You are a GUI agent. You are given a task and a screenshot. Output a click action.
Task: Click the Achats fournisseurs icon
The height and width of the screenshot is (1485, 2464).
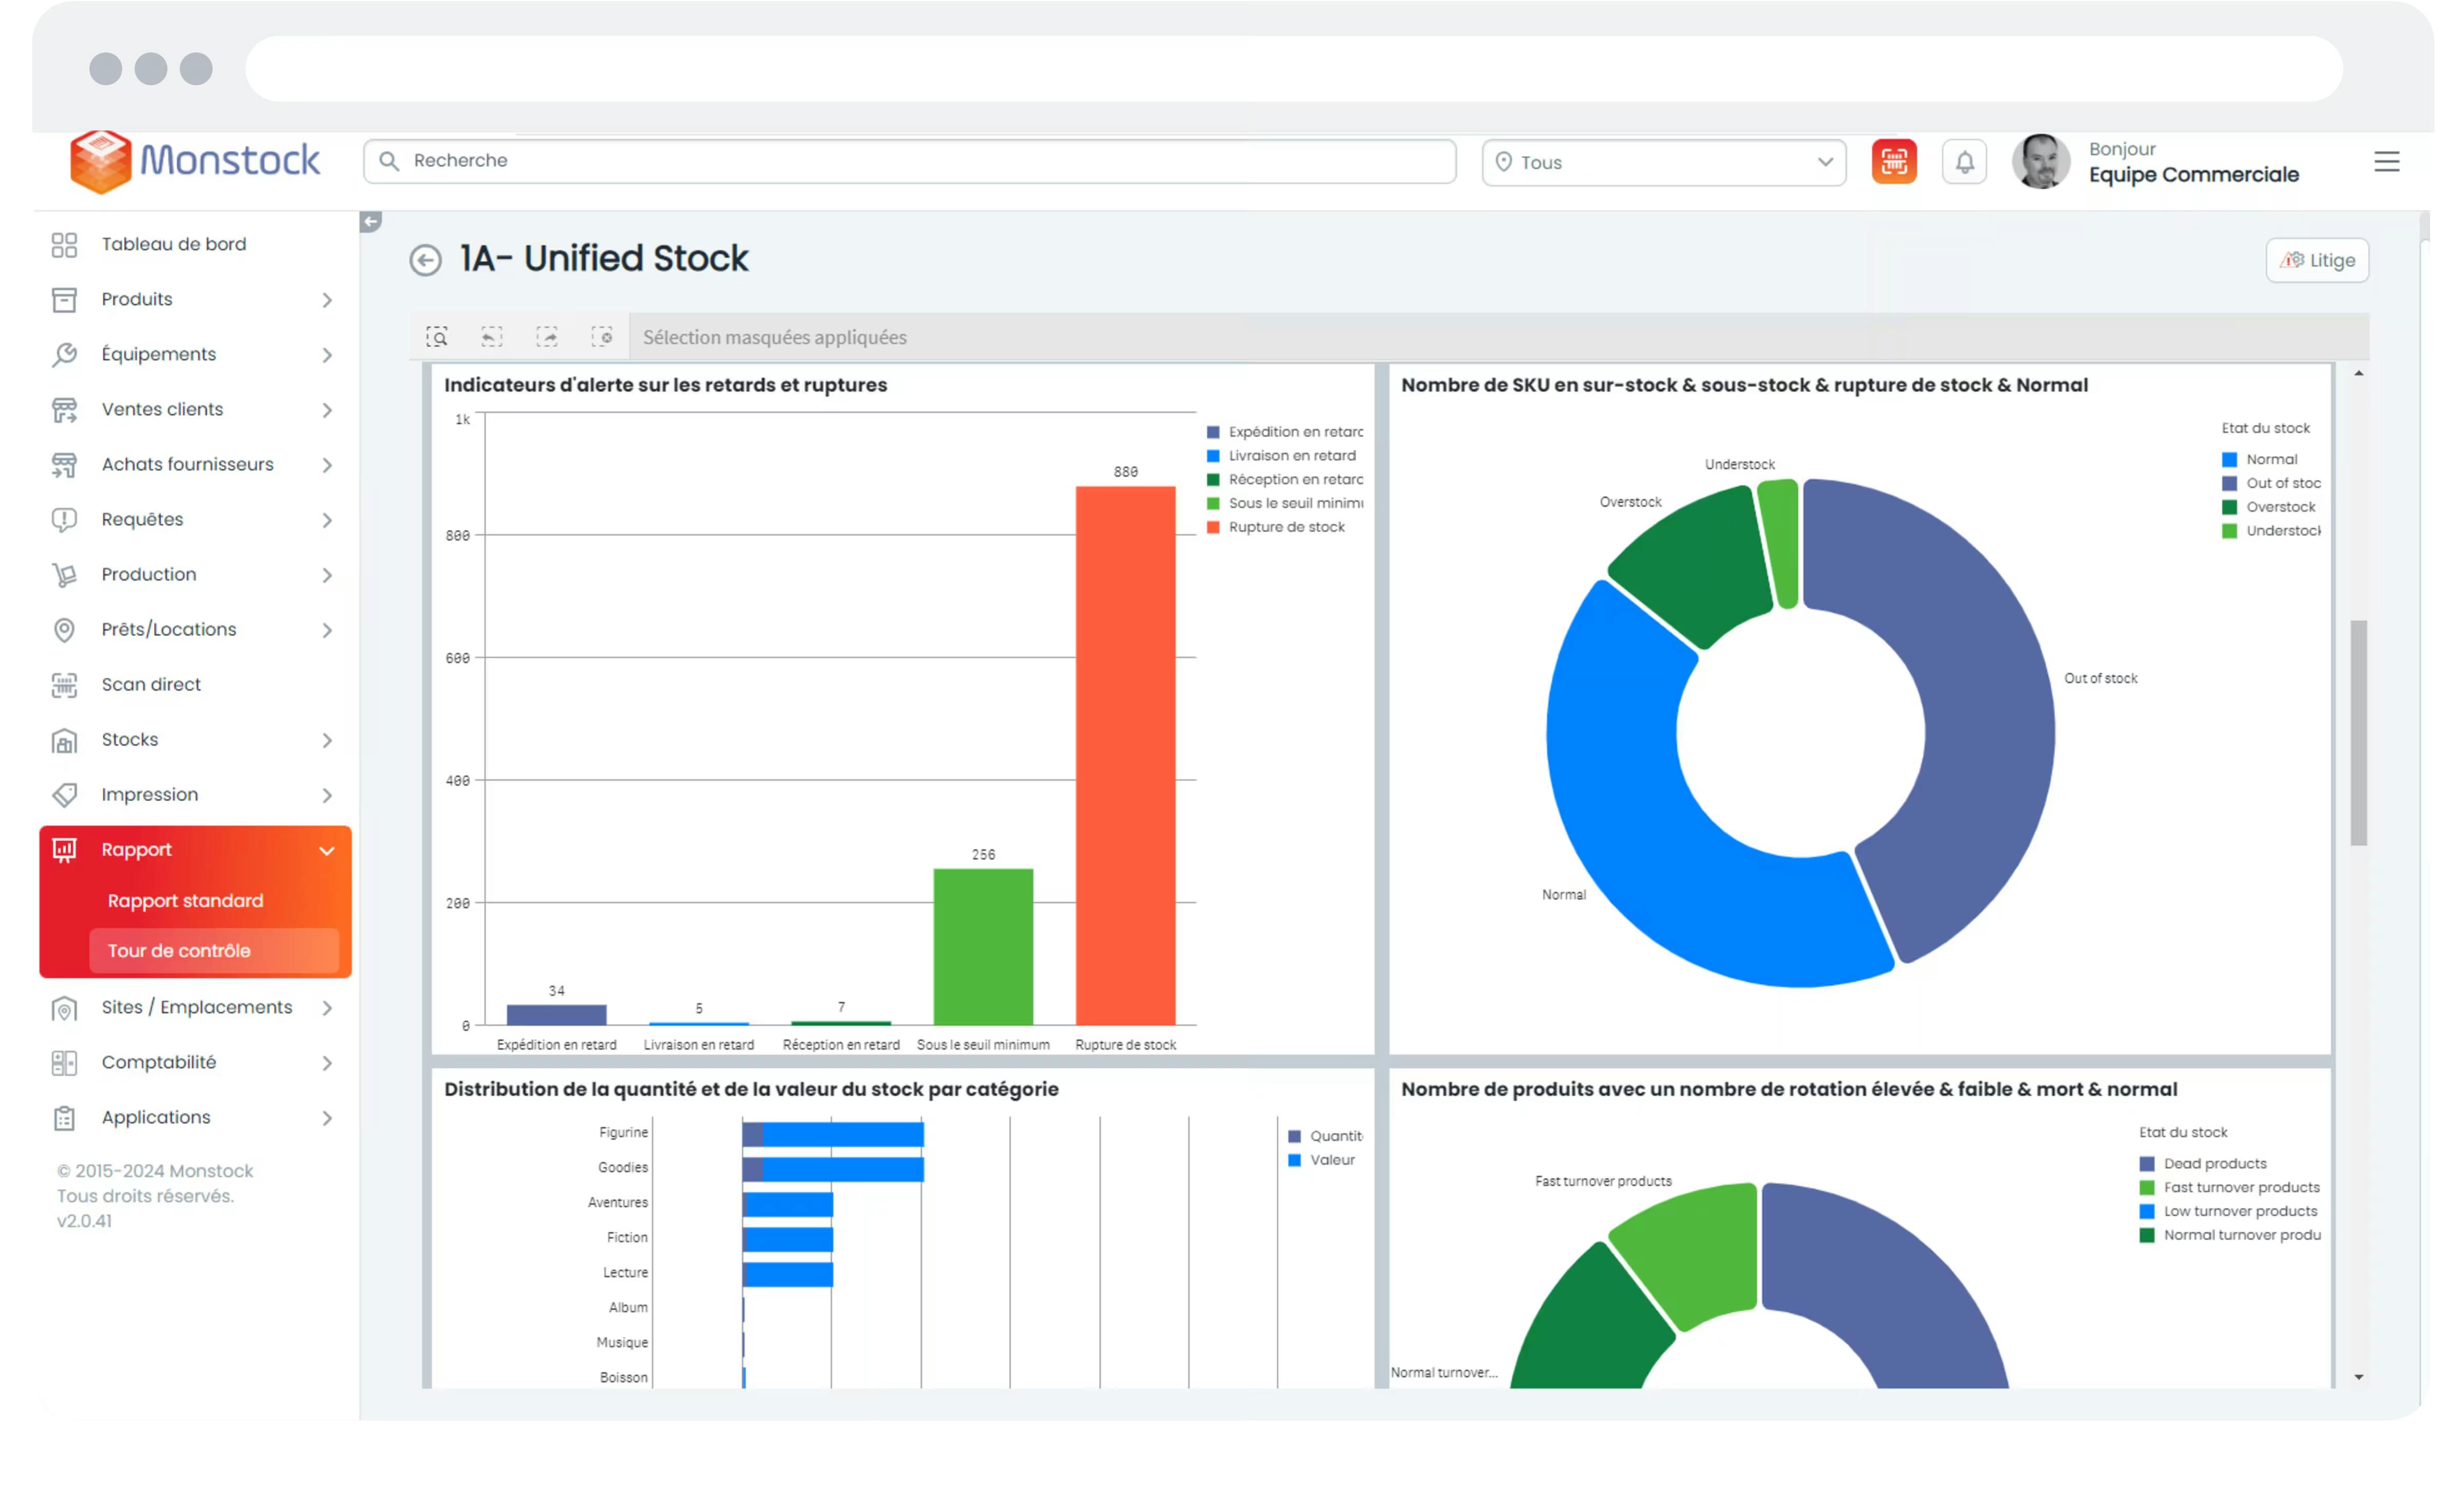(64, 465)
